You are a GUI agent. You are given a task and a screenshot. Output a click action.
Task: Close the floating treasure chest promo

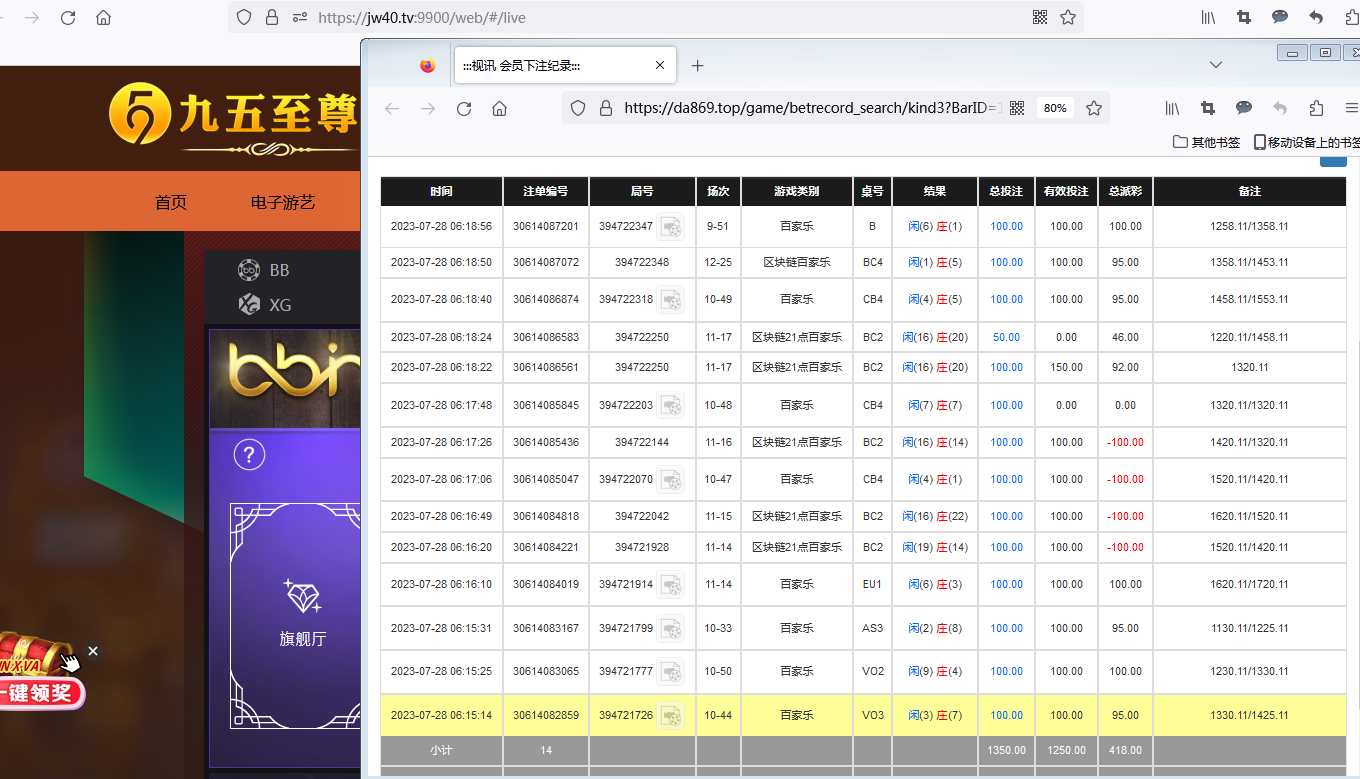pos(93,651)
